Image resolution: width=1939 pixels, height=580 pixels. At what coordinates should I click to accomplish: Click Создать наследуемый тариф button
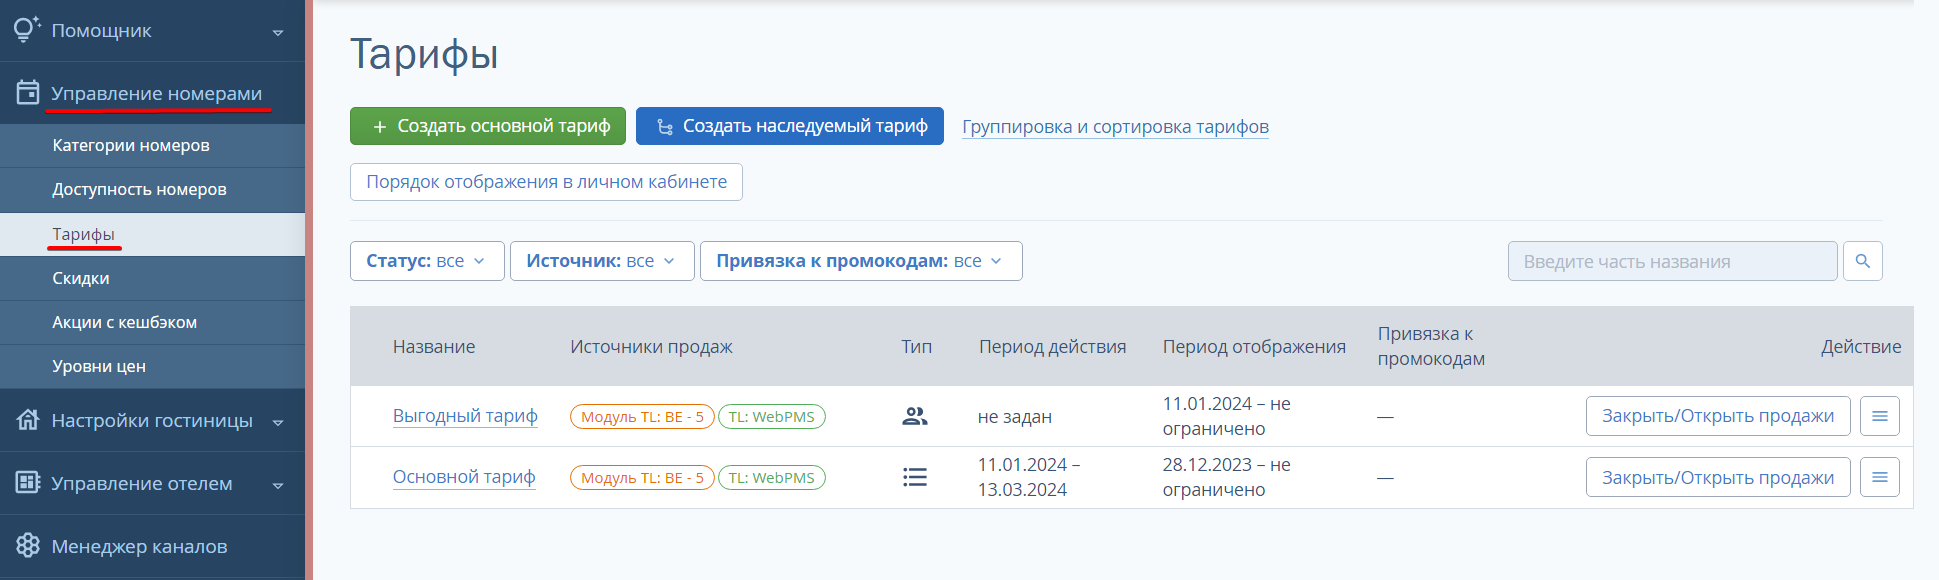790,126
